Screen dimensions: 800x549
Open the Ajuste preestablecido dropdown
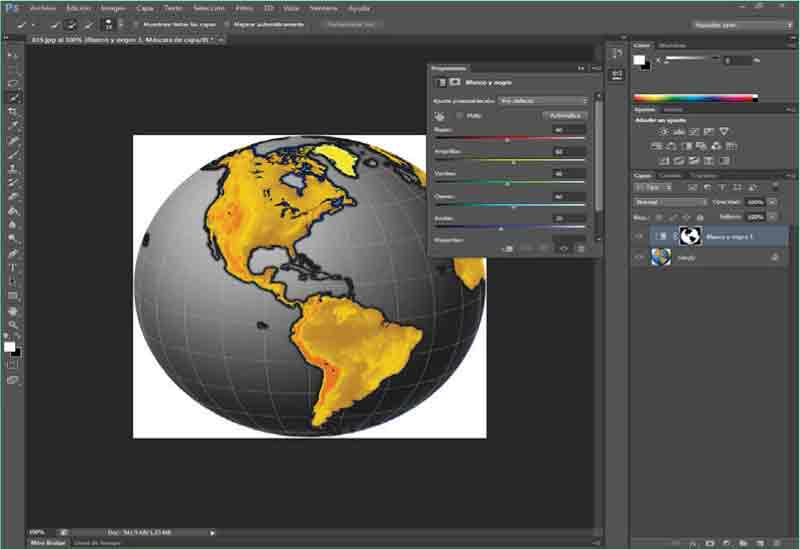tap(543, 101)
